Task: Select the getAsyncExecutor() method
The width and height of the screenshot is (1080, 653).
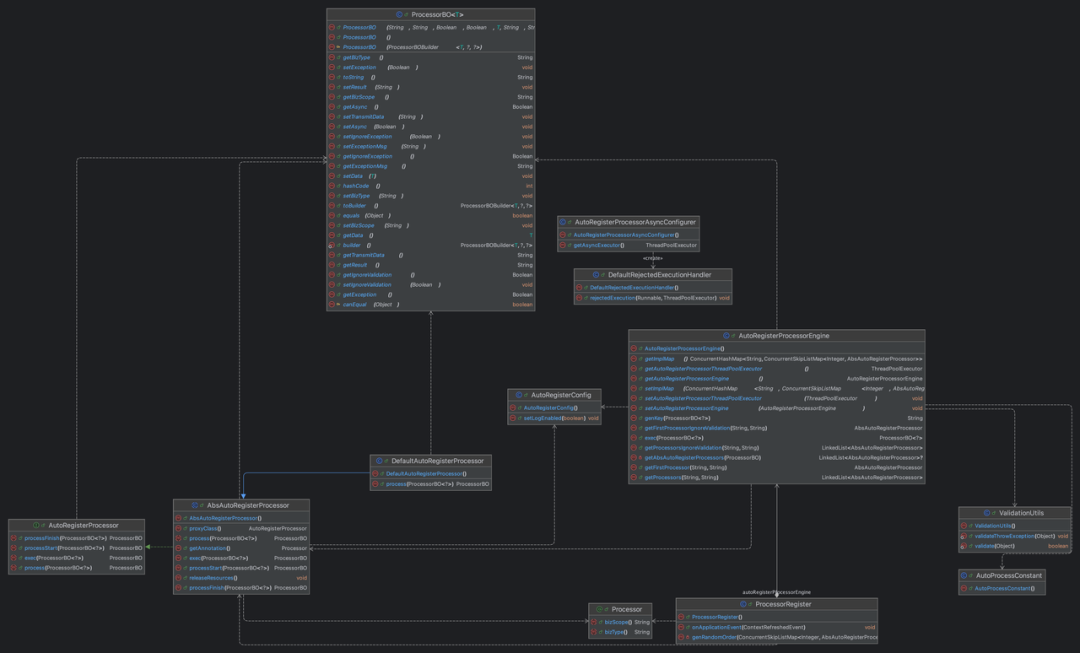Action: (628, 245)
